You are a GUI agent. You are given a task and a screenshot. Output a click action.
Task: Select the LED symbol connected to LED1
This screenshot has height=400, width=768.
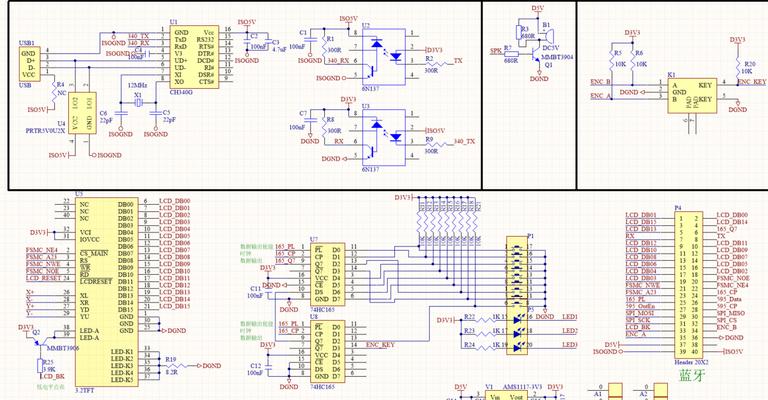(x=518, y=320)
